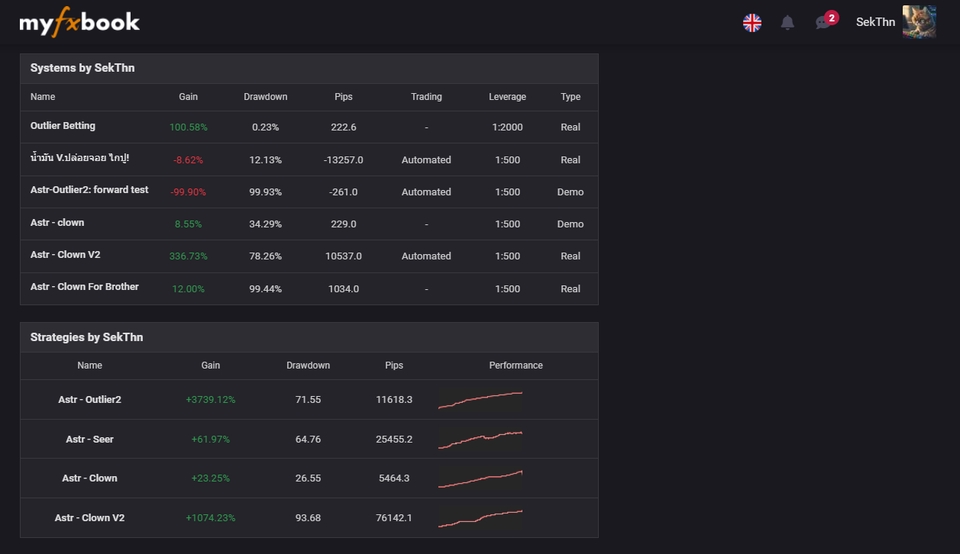
Task: Open Astr - Clown V2 strategy row
Action: click(89, 518)
